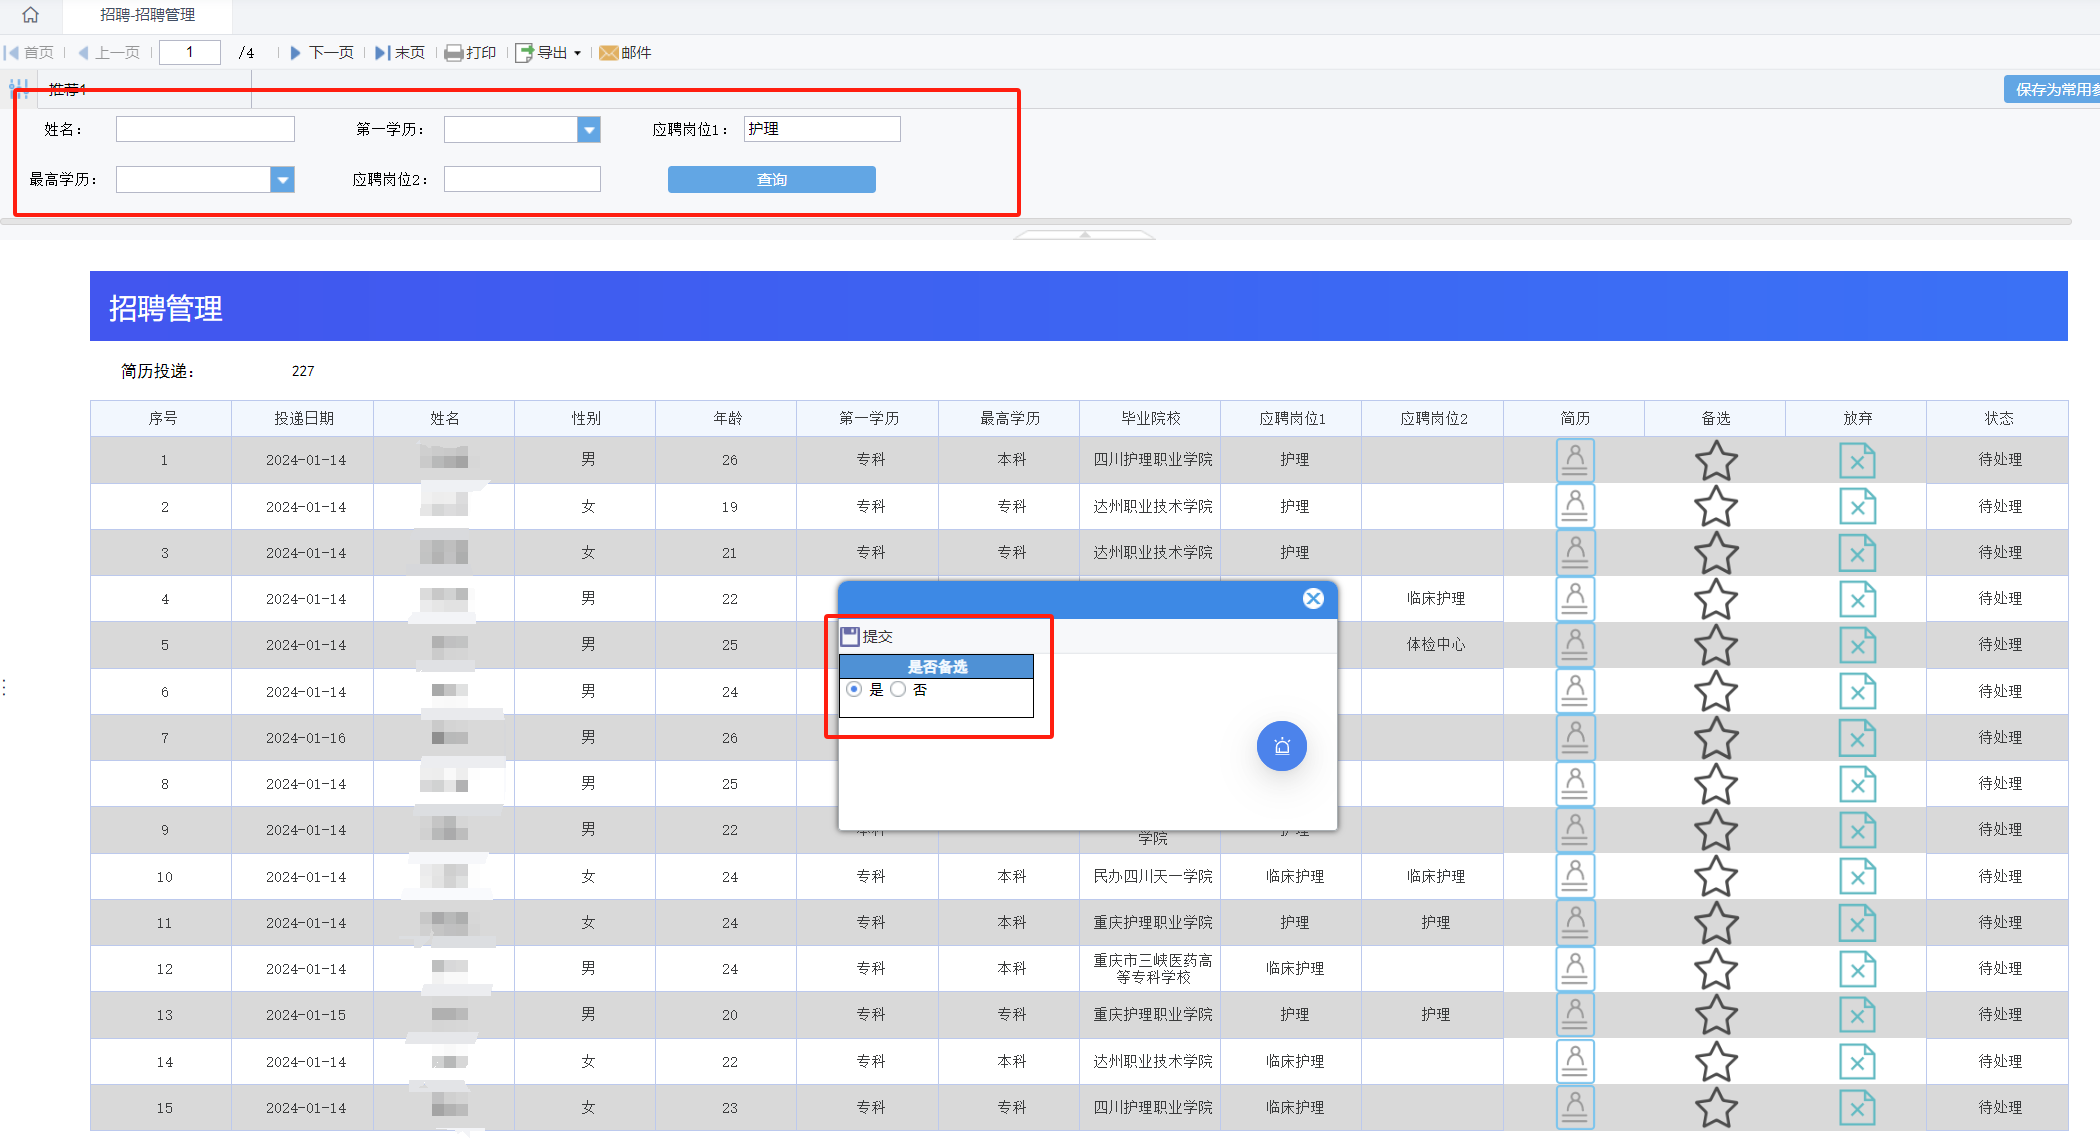Expand the 最高学历 dropdown
This screenshot has height=1144, width=2100.
point(283,180)
